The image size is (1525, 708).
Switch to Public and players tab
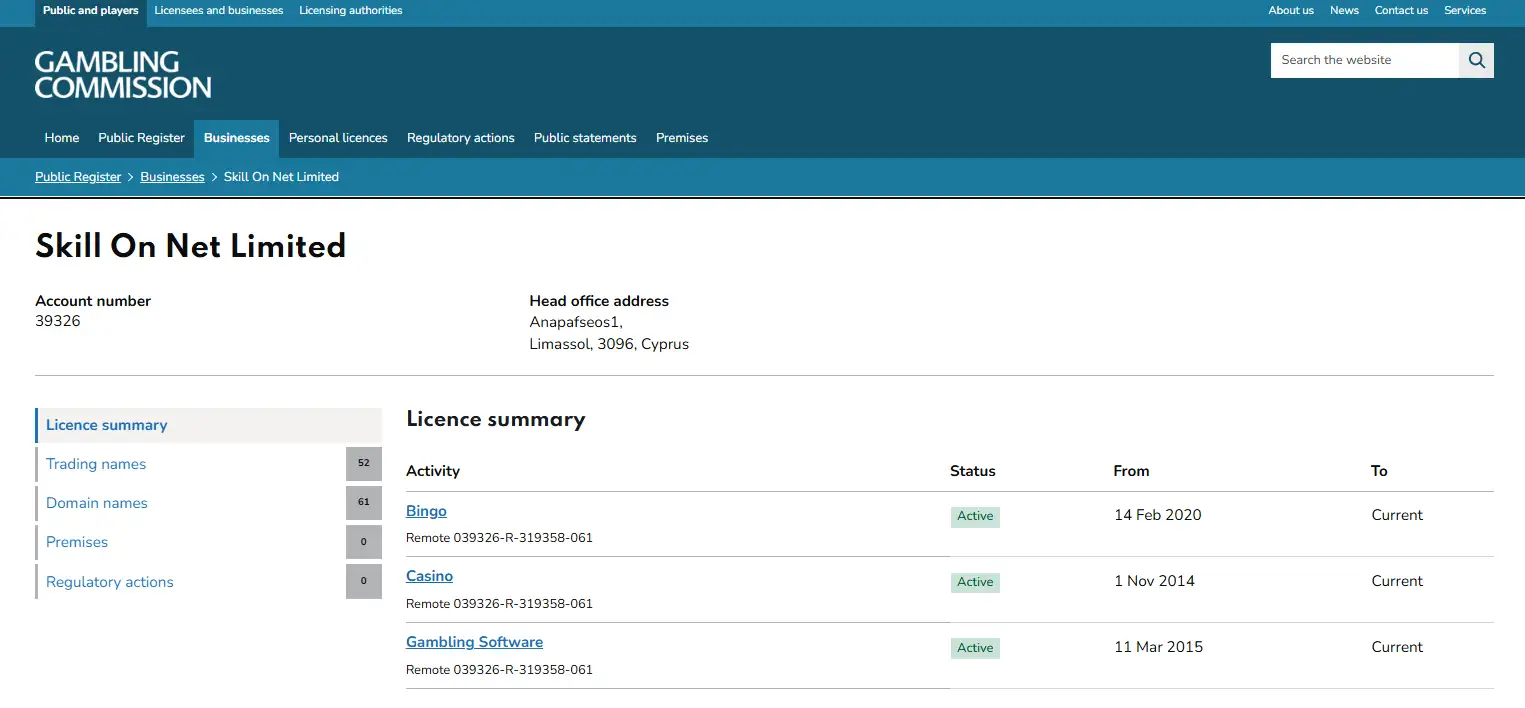coord(91,11)
